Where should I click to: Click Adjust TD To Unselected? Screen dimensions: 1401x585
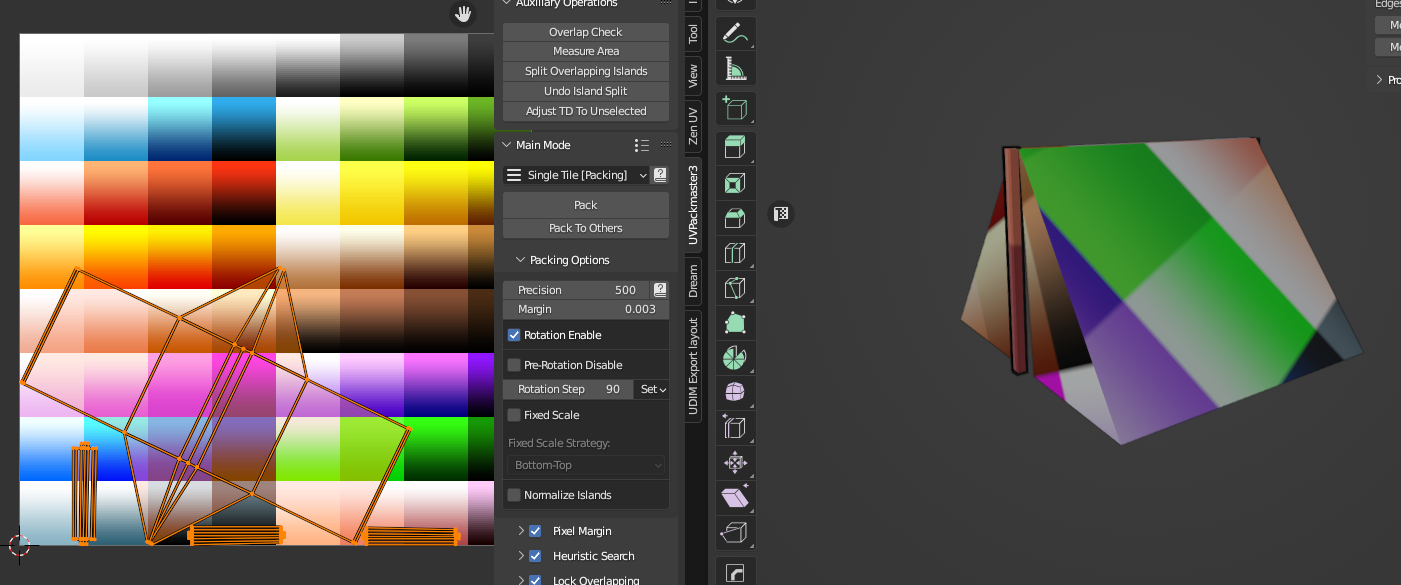coord(586,111)
